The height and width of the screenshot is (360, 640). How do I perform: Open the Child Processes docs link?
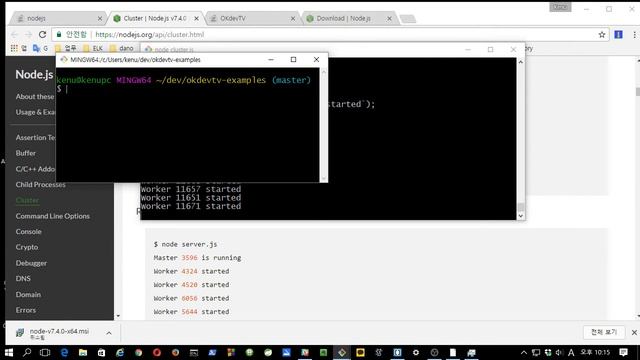coord(40,184)
